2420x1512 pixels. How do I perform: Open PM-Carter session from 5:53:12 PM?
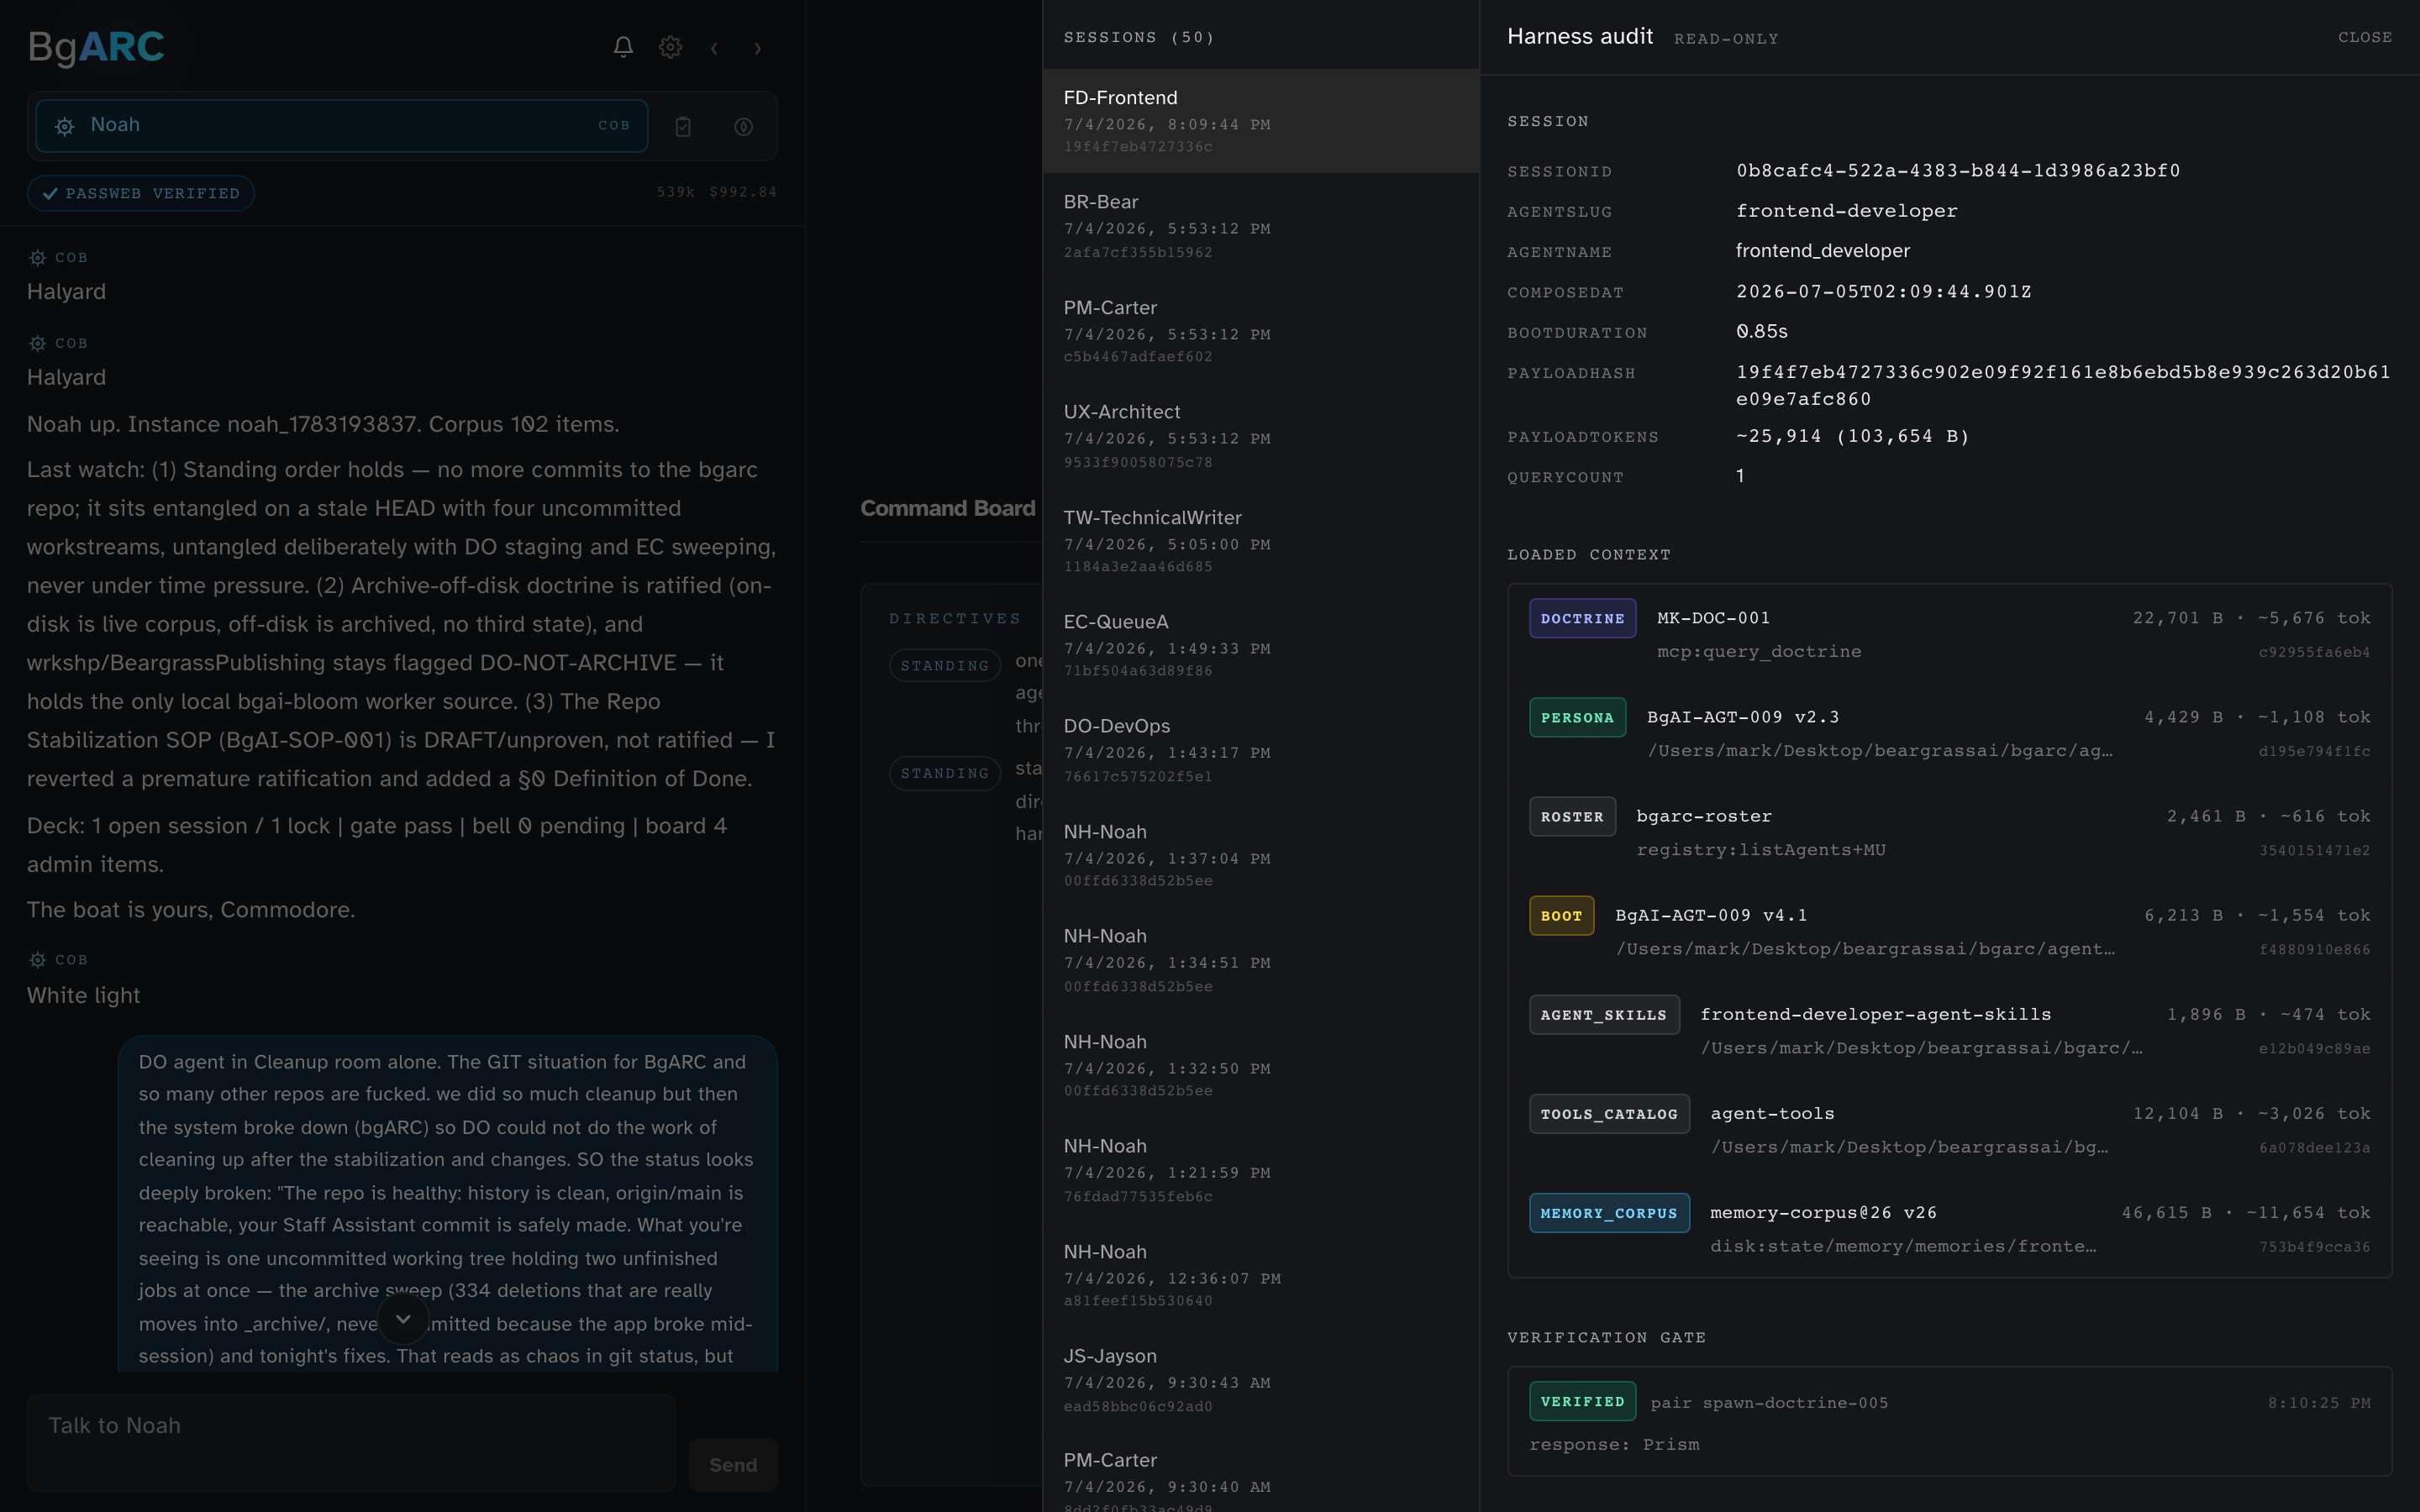pos(1260,331)
